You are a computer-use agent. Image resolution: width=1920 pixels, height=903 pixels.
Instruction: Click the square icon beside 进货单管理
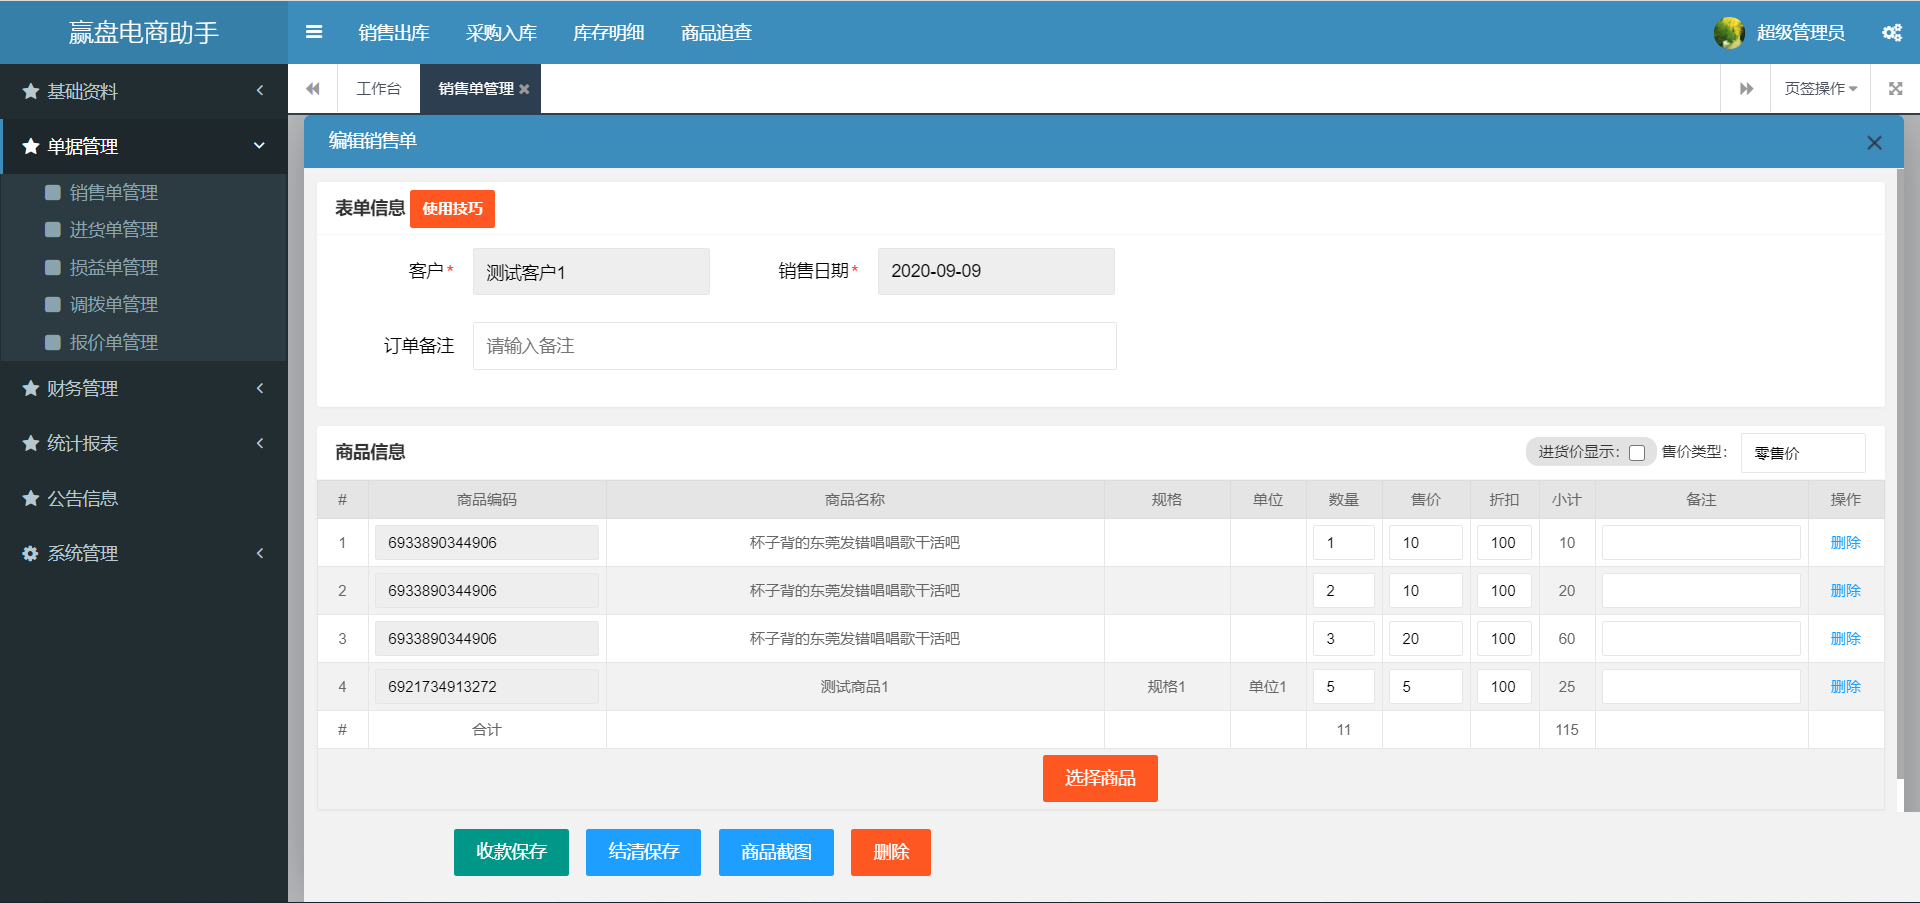(x=53, y=229)
